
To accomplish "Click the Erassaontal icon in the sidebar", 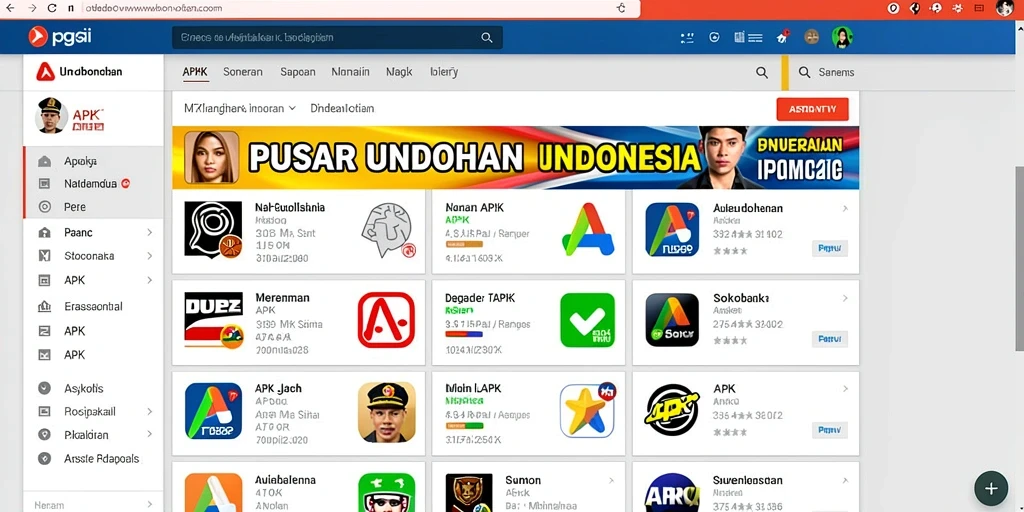I will (x=44, y=306).
